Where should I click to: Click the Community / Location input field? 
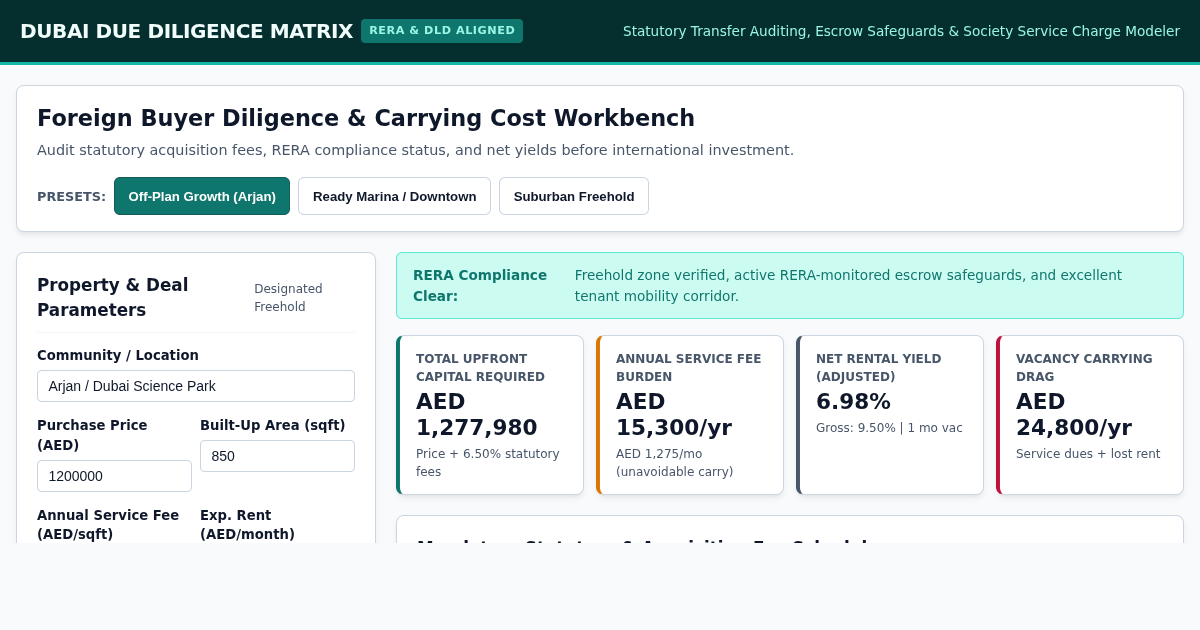click(196, 386)
